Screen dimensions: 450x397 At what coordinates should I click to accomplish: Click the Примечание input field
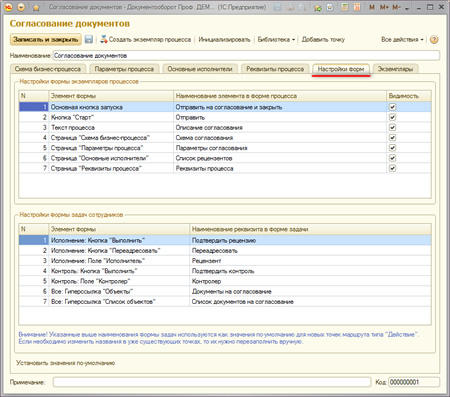tap(212, 382)
